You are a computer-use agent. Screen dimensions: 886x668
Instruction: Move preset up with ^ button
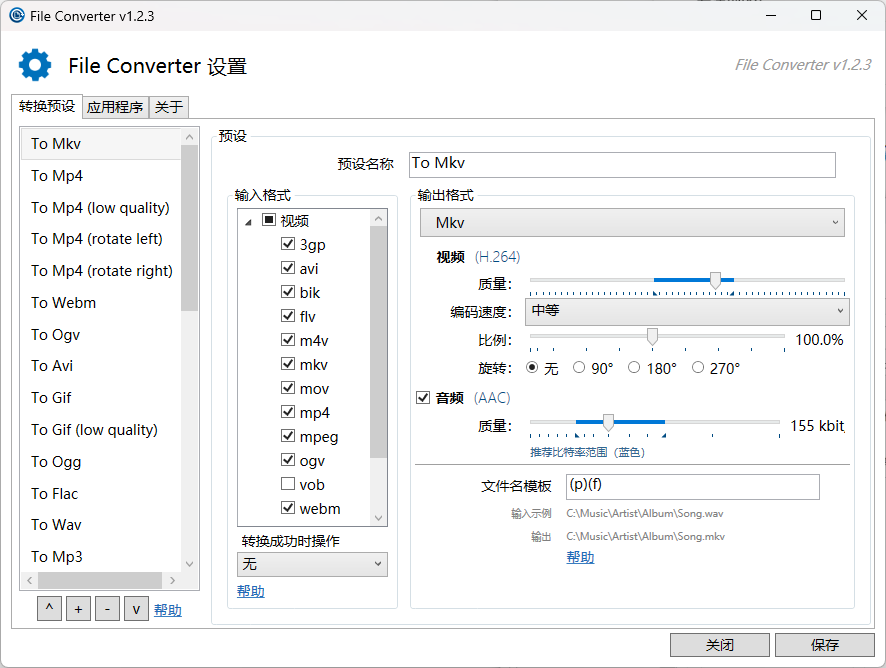tap(50, 609)
